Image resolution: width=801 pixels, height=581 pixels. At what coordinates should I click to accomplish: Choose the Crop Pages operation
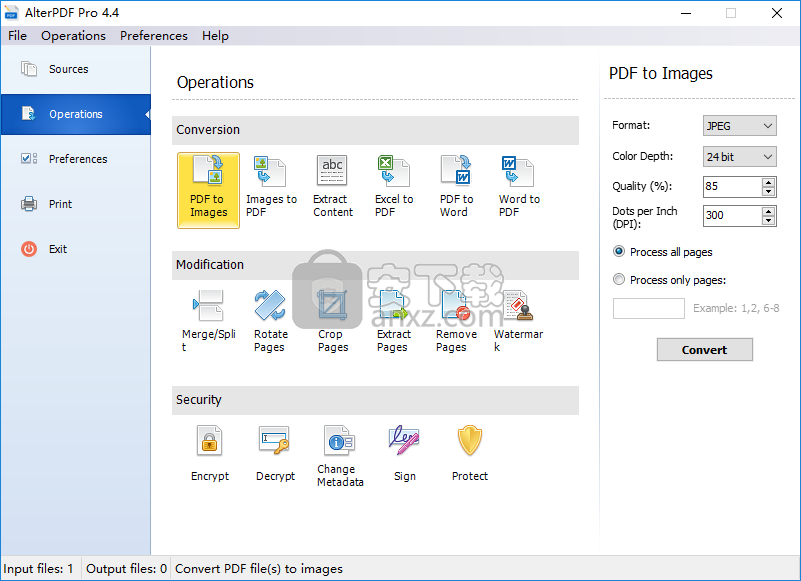click(333, 321)
